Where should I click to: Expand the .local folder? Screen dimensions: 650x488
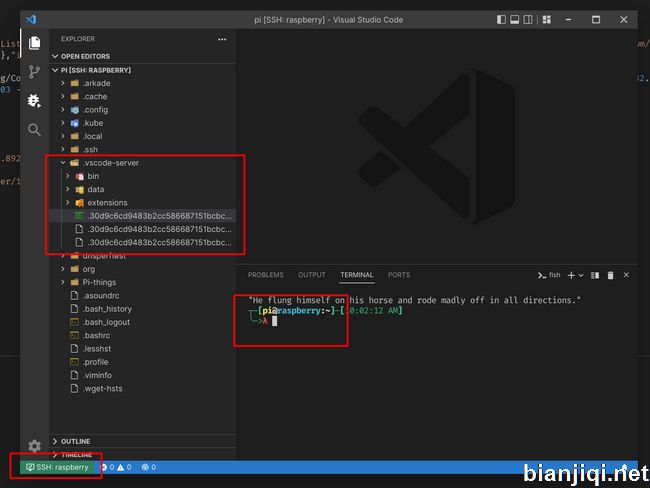[143, 136]
